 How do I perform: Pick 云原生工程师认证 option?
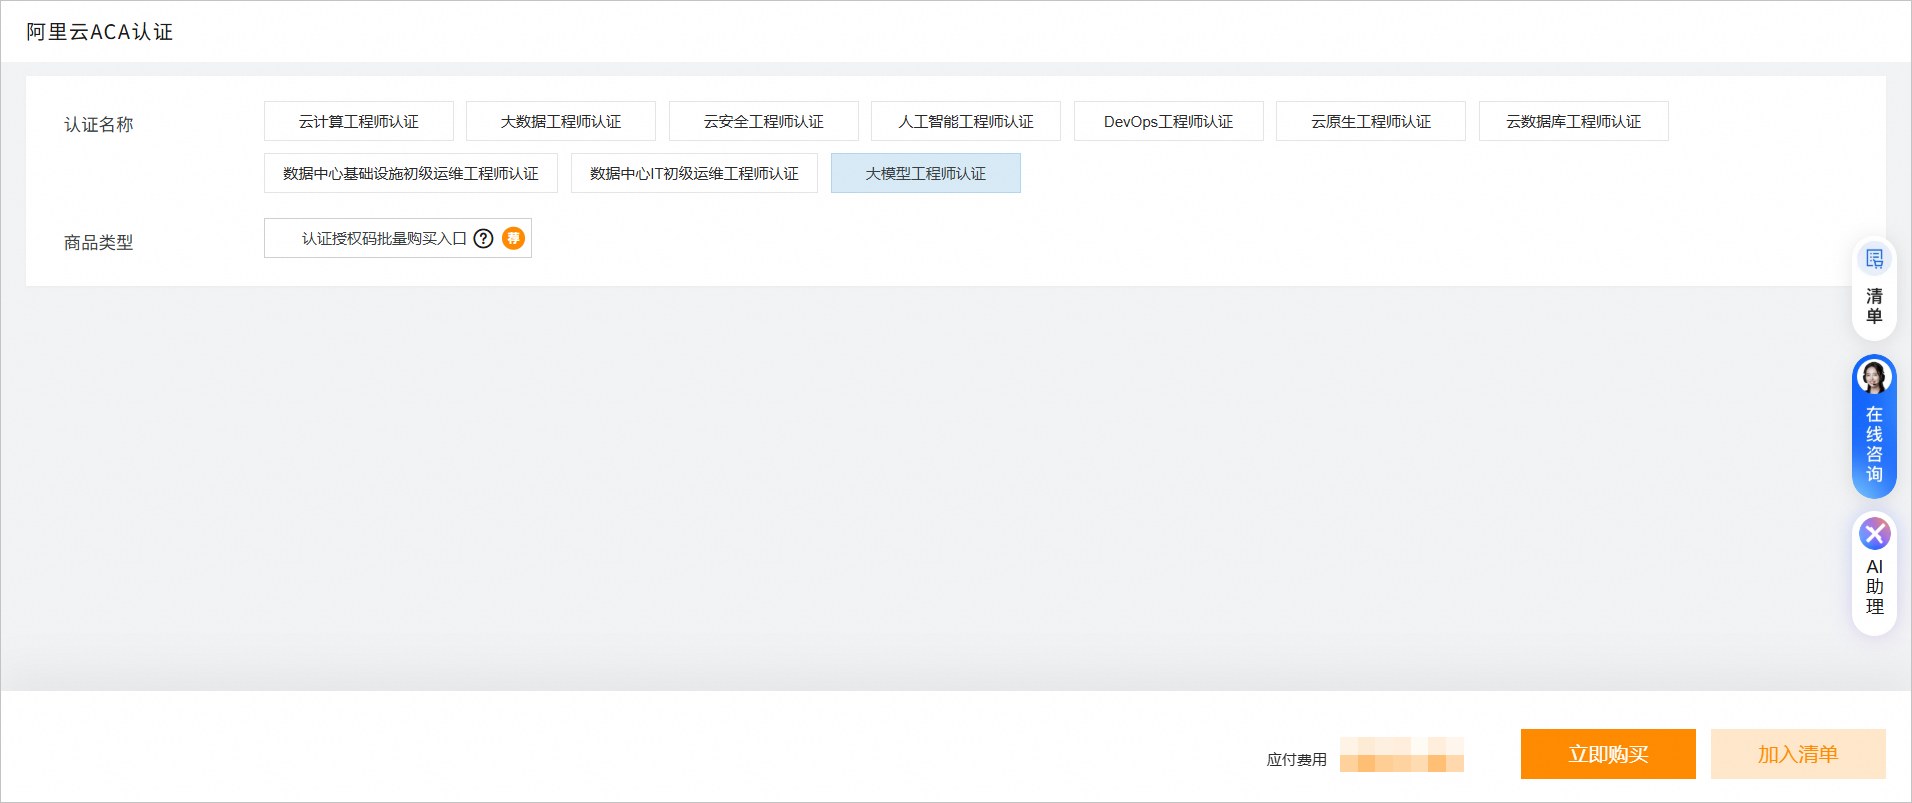(1371, 121)
